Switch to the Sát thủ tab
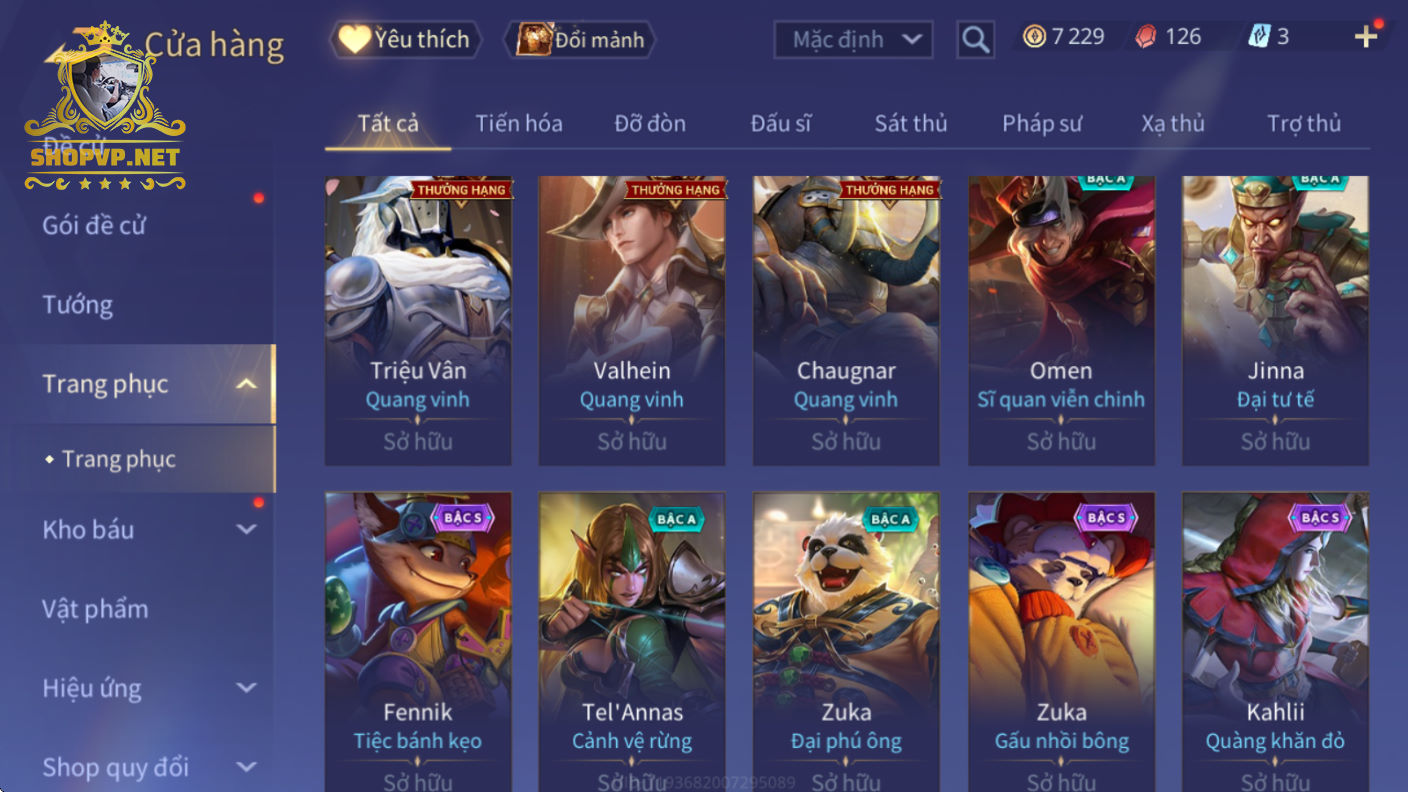The height and width of the screenshot is (792, 1408). [x=910, y=123]
